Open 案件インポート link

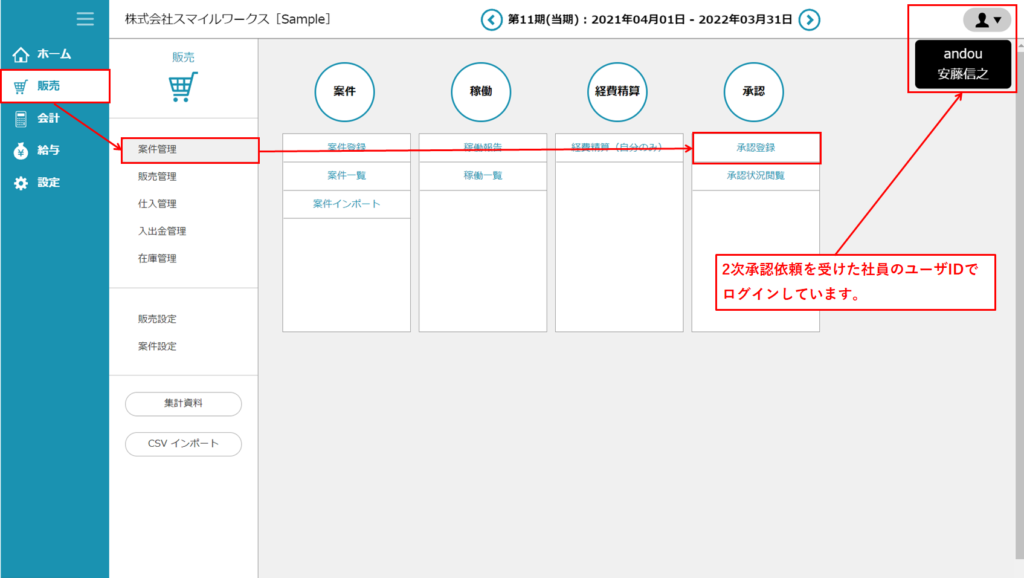pyautogui.click(x=347, y=204)
